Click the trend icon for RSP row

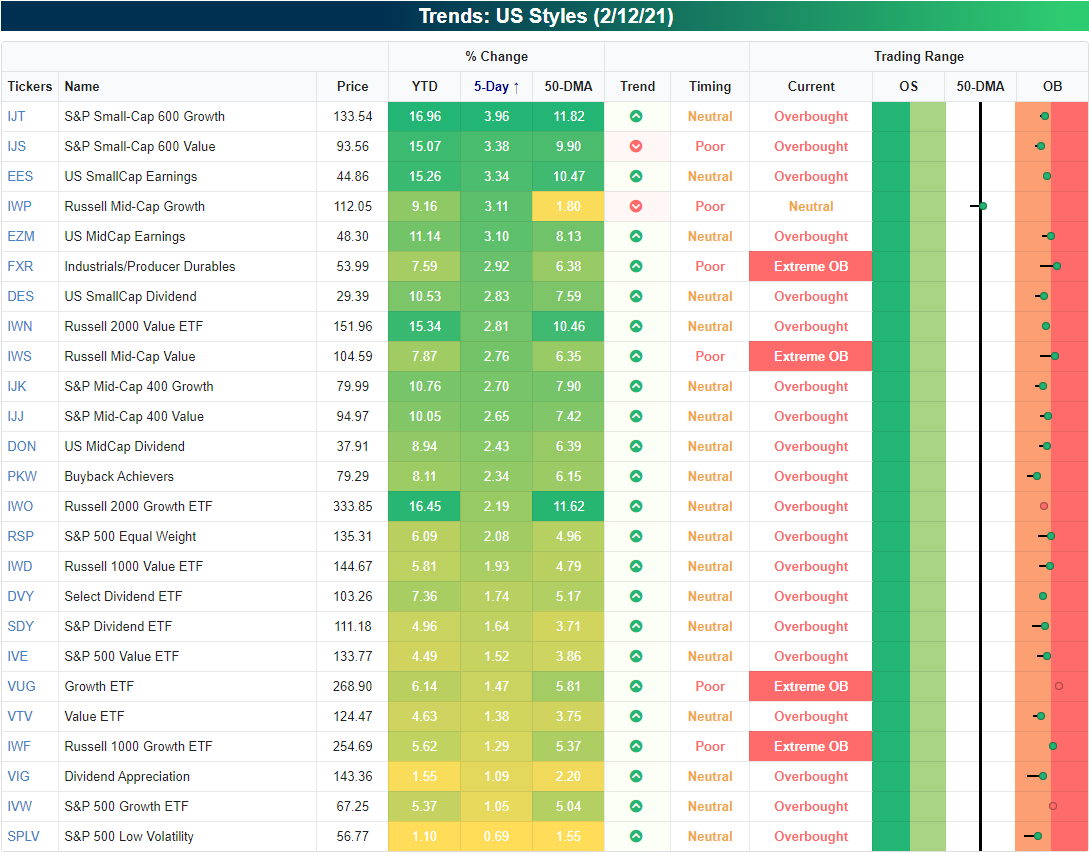pyautogui.click(x=636, y=536)
